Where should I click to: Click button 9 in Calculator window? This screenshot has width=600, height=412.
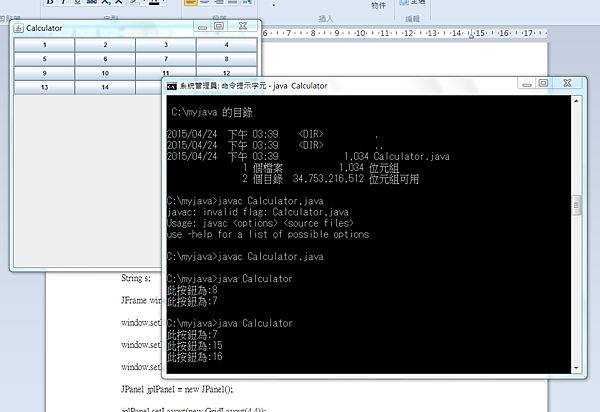coord(44,73)
